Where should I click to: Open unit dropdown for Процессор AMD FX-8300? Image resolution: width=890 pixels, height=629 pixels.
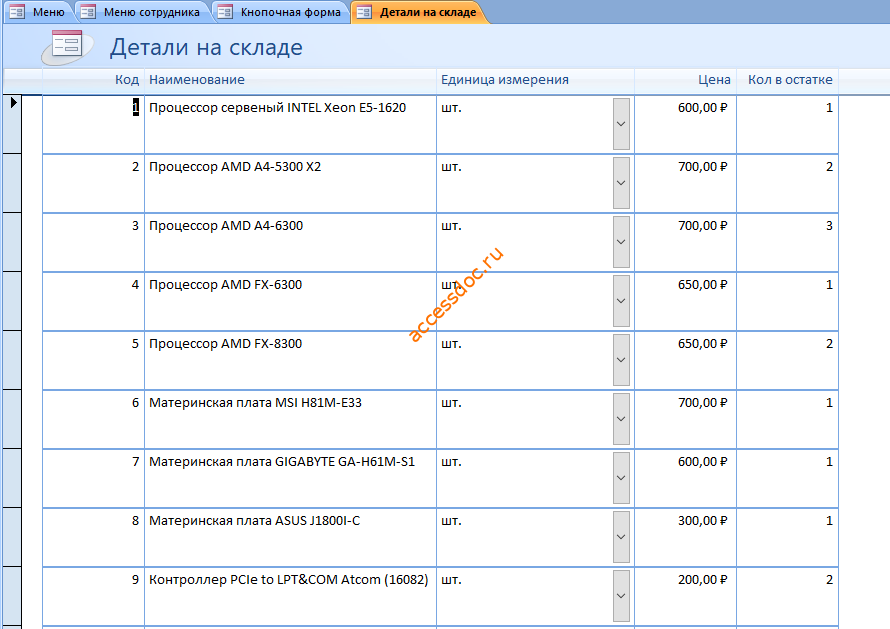(621, 360)
